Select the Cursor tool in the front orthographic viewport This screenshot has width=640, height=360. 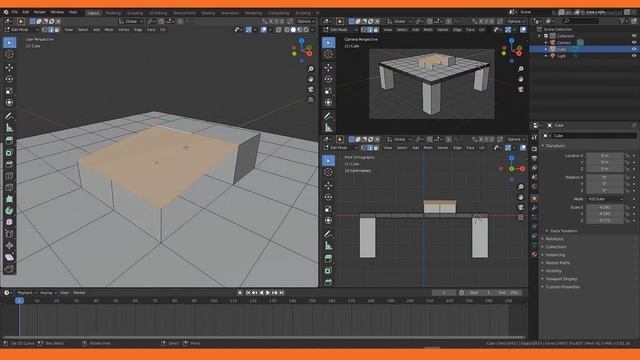tap(328, 172)
